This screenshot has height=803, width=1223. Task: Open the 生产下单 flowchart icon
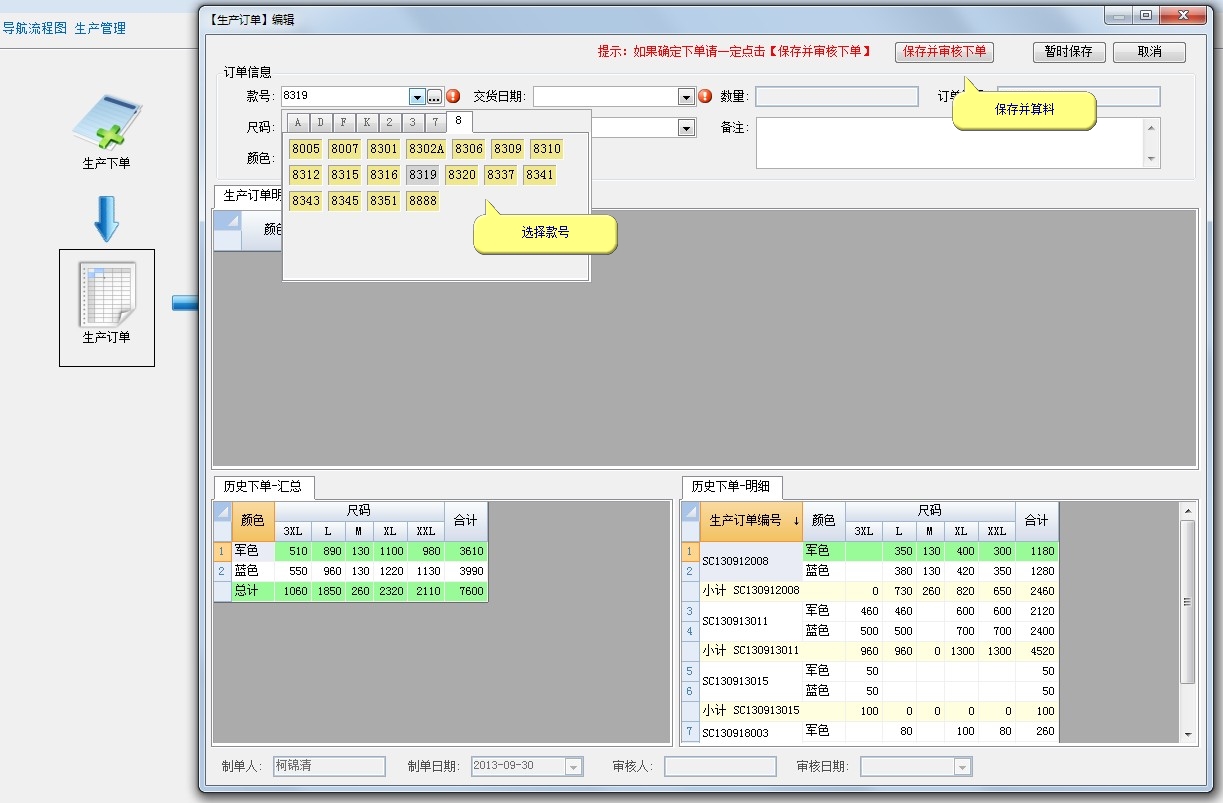click(106, 132)
